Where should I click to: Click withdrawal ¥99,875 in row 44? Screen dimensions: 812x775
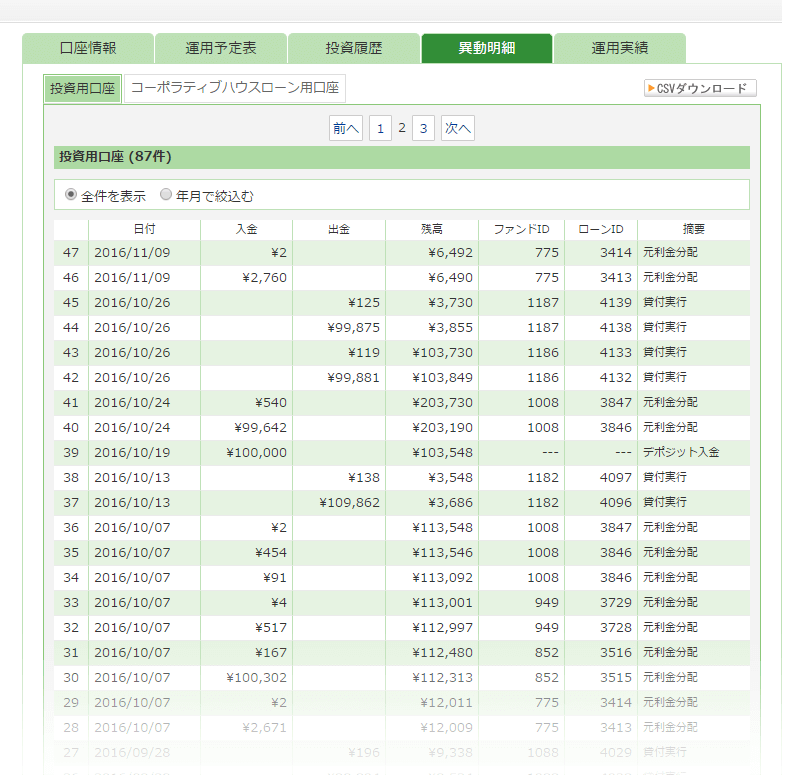pos(354,328)
